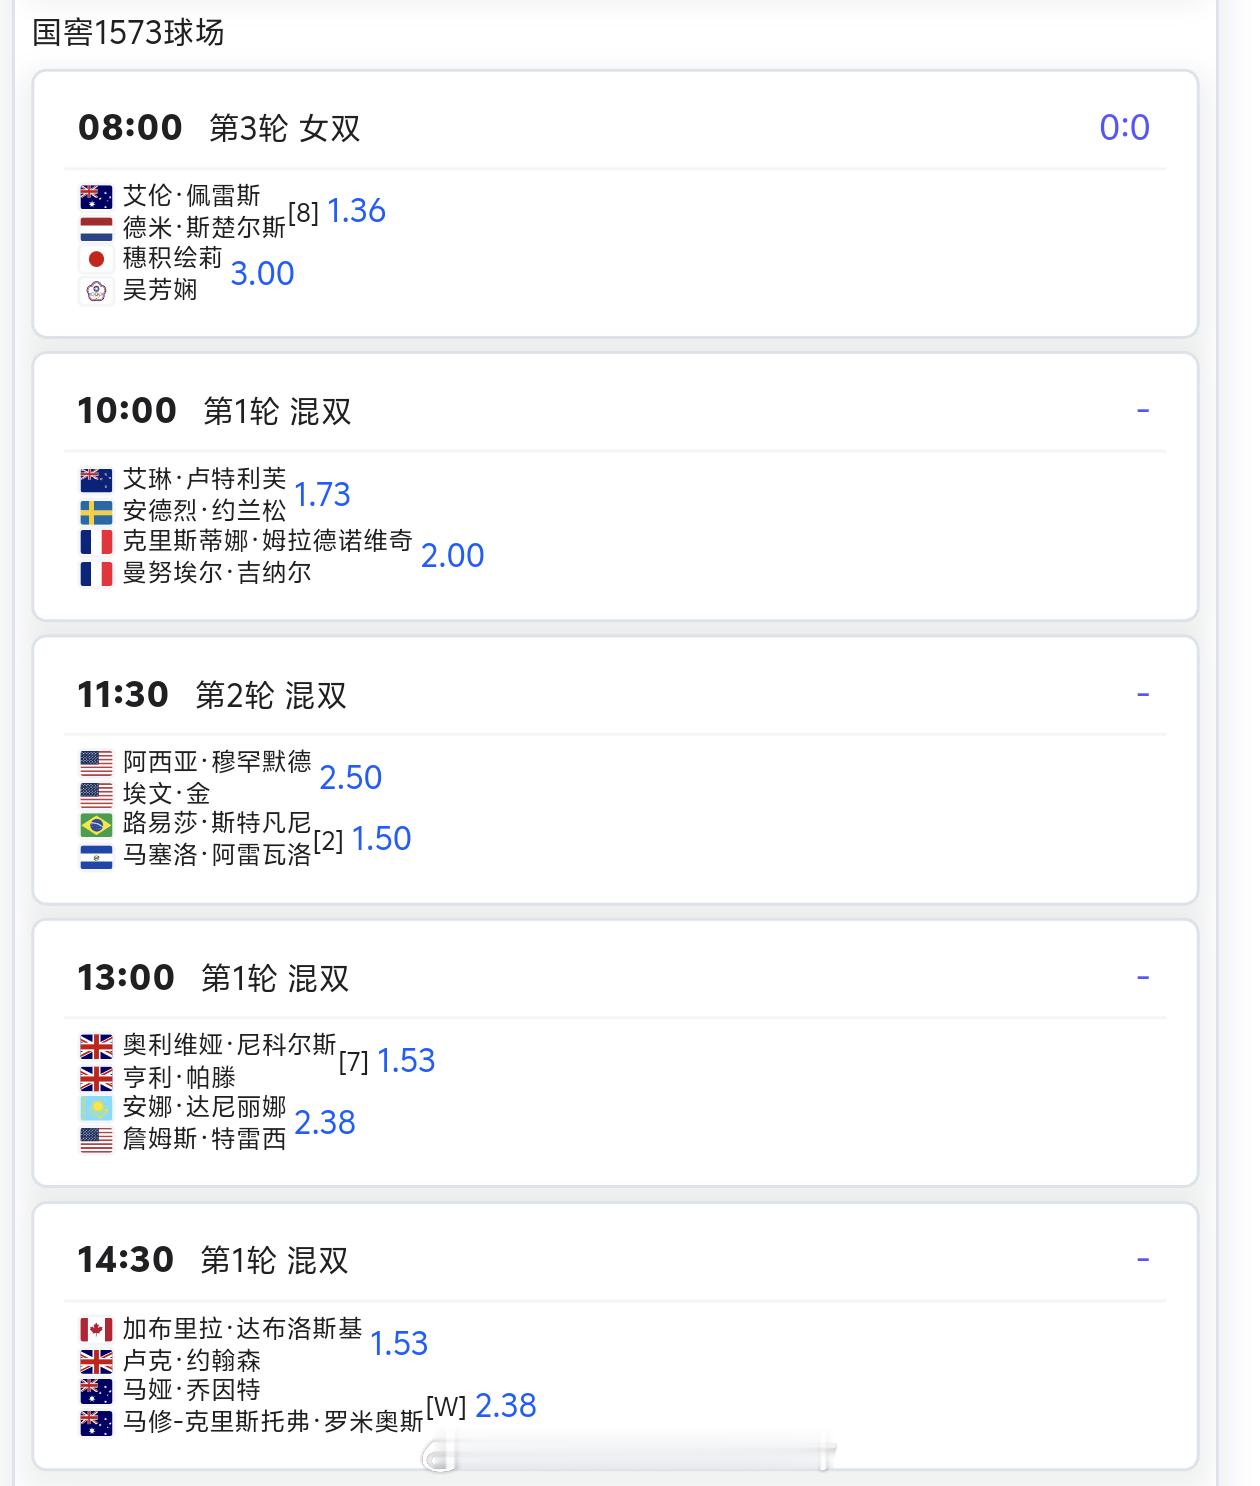The height and width of the screenshot is (1486, 1260).
Task: Open player 马修-克里斯托弗·罗米奥斯
Action: point(273,1421)
